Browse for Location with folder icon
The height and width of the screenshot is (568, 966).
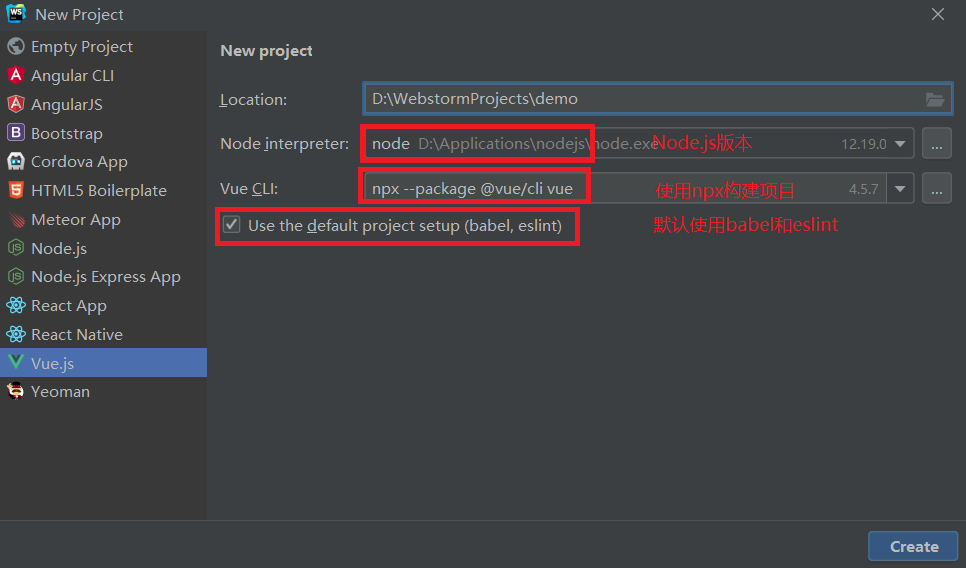935,99
